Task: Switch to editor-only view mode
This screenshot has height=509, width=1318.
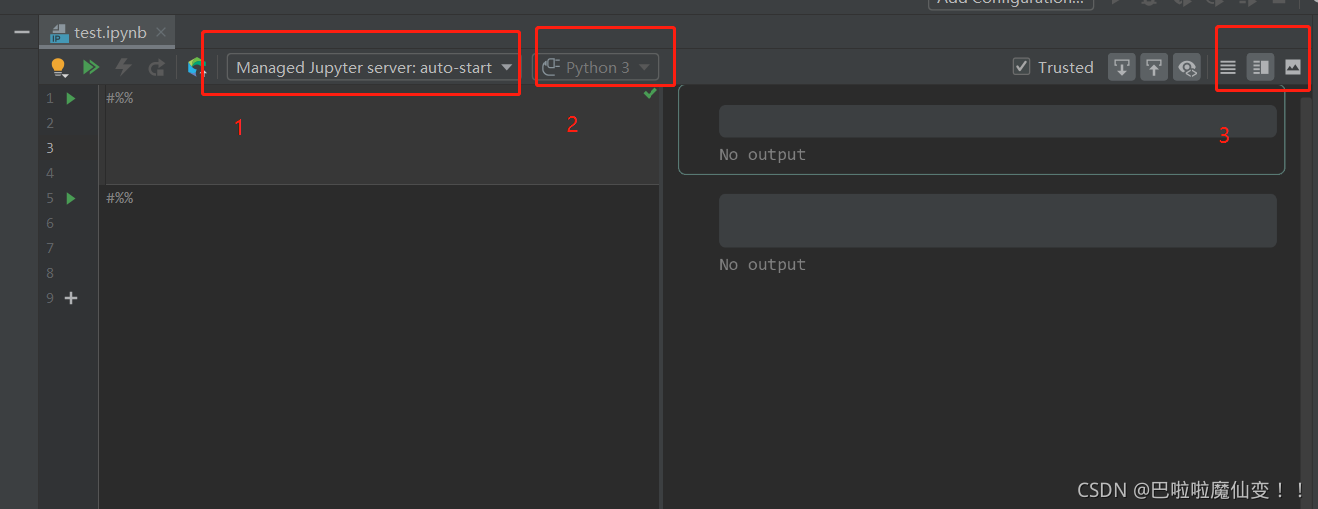Action: click(x=1228, y=67)
